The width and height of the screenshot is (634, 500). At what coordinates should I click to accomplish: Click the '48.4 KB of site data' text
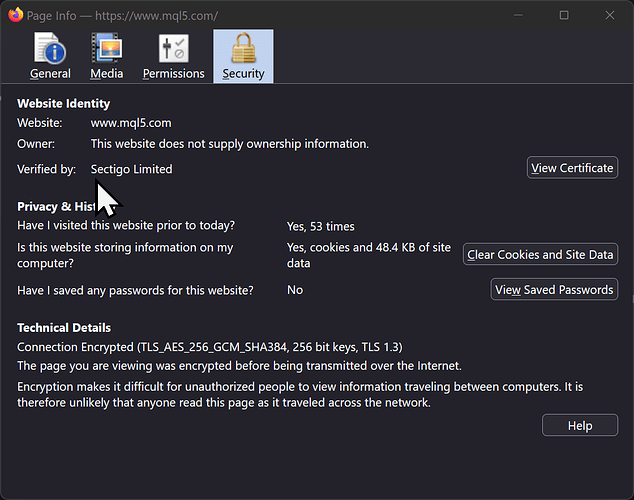coord(369,255)
